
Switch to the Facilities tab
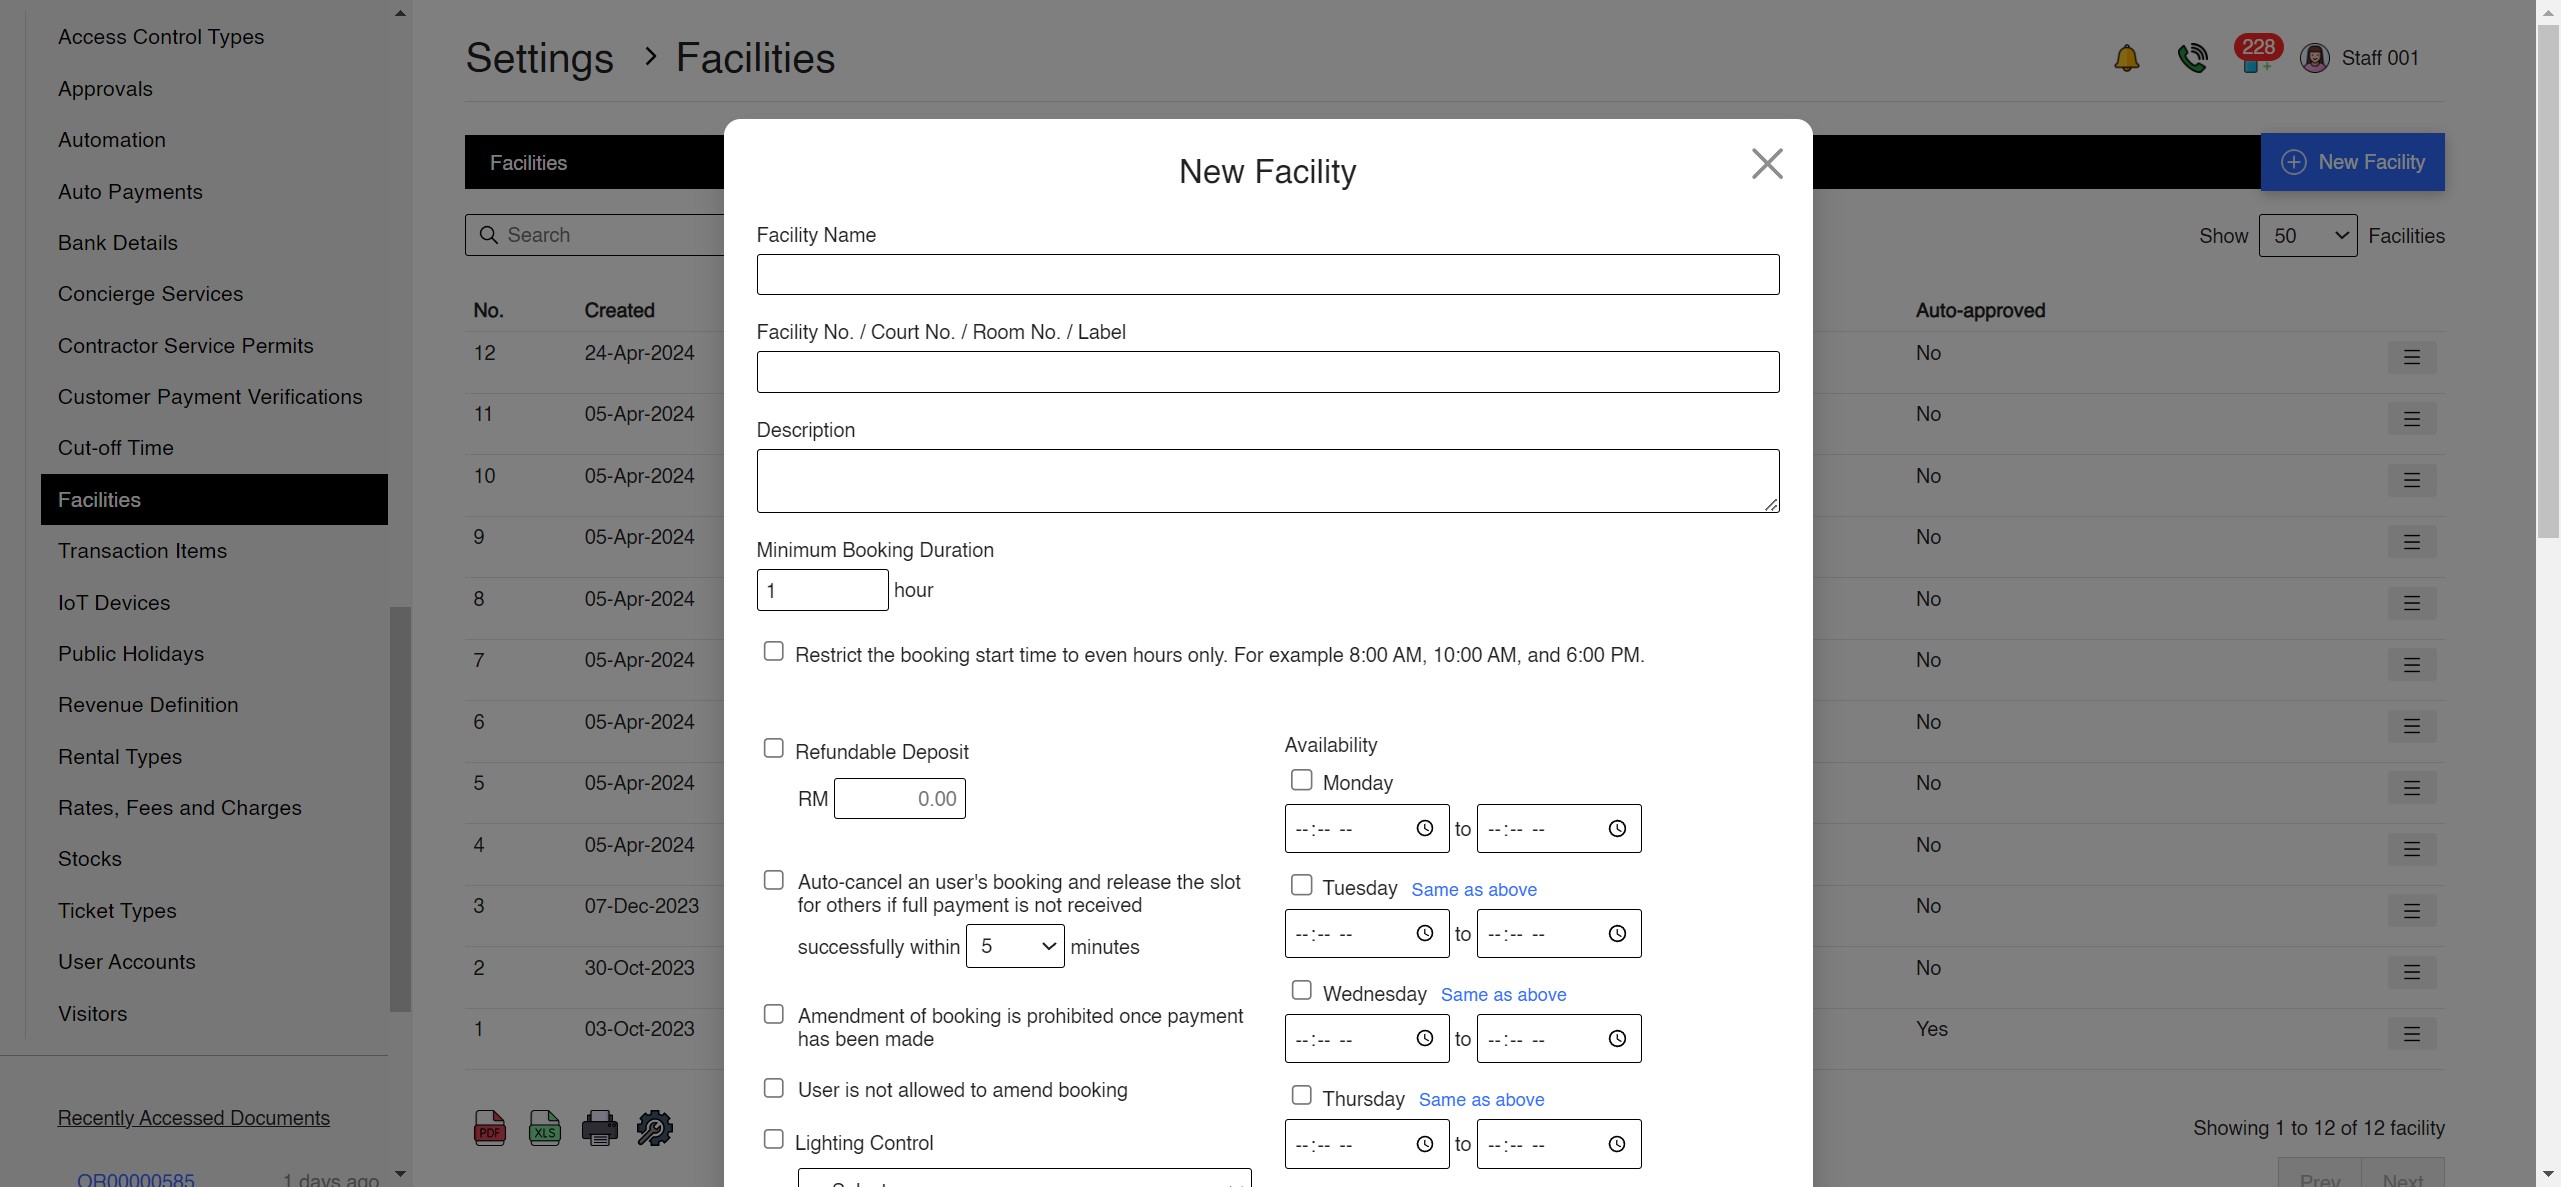point(531,162)
